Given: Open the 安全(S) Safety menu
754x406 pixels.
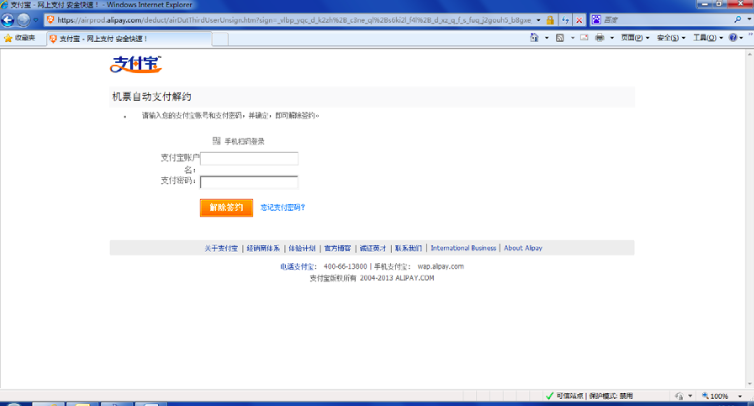Looking at the screenshot, I should (x=671, y=38).
